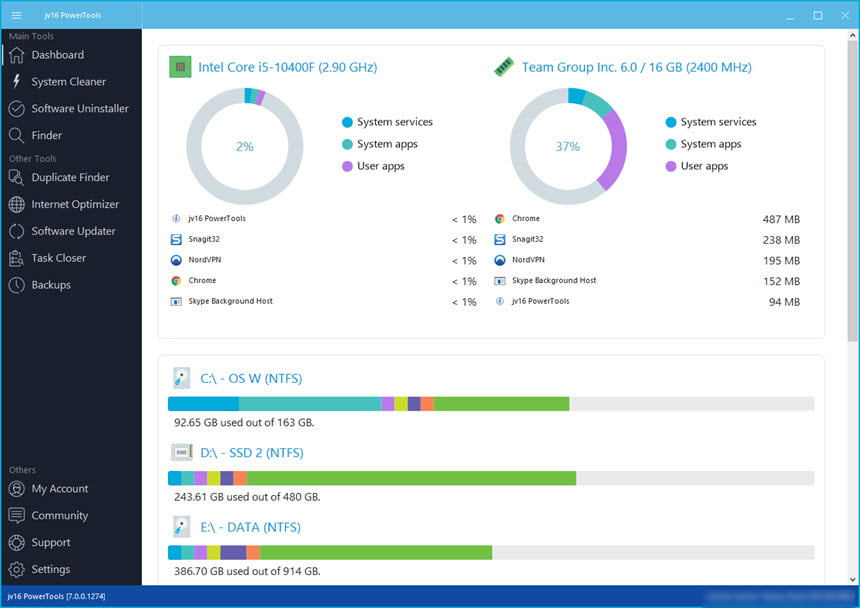Click Team Group Inc. RAM heading
Screen dimensions: 860x608
point(636,67)
